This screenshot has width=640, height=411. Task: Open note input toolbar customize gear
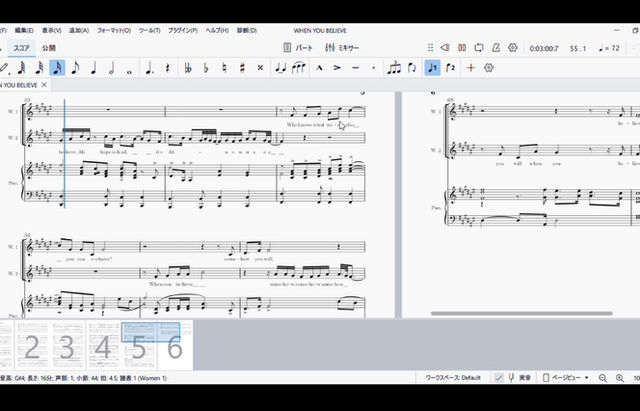[489, 68]
